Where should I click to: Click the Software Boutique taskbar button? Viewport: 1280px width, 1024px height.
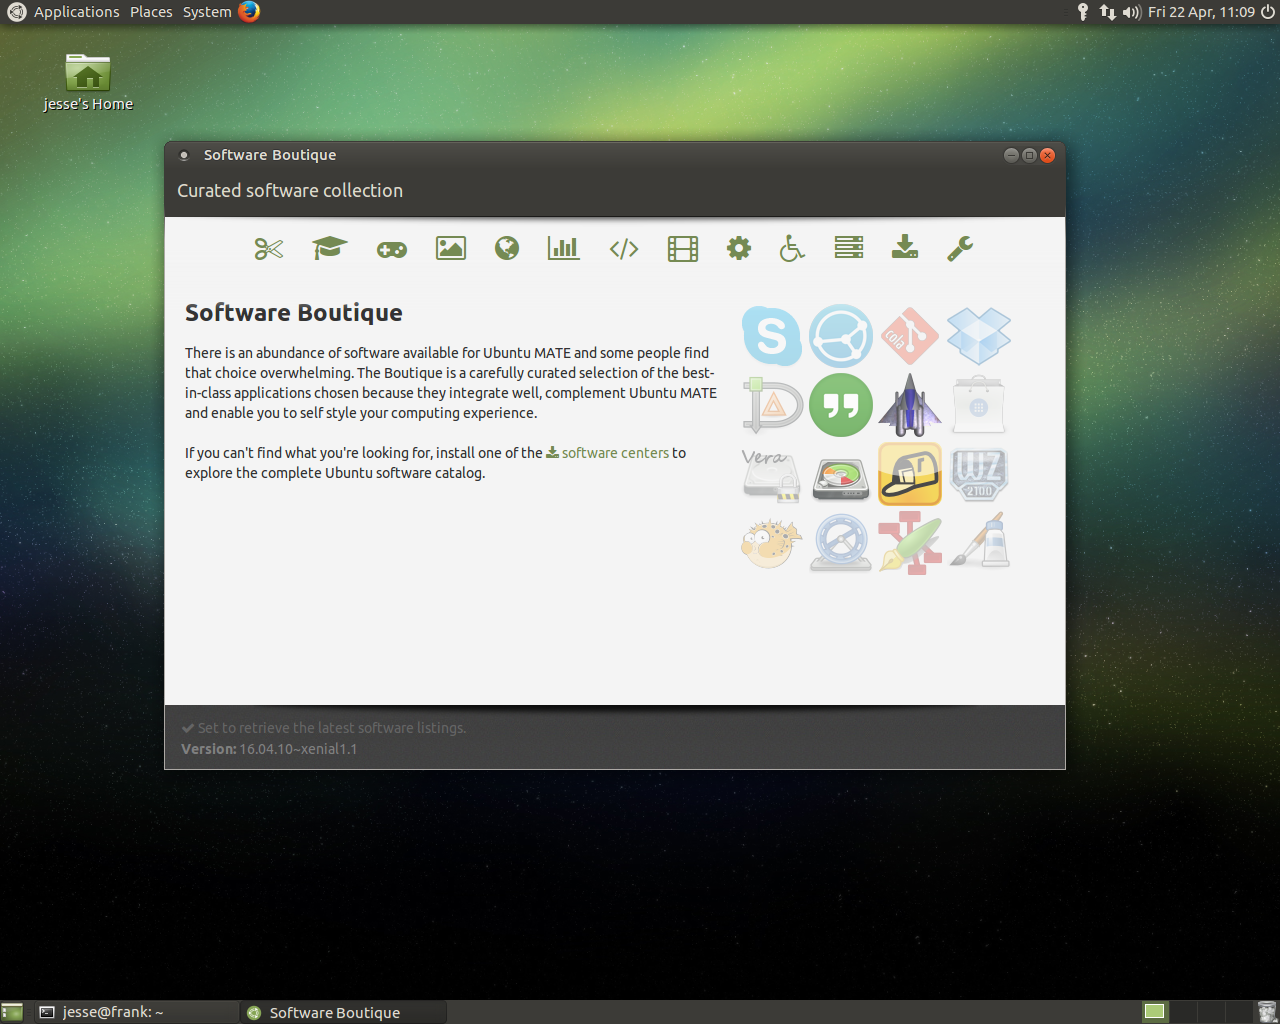tap(343, 1012)
